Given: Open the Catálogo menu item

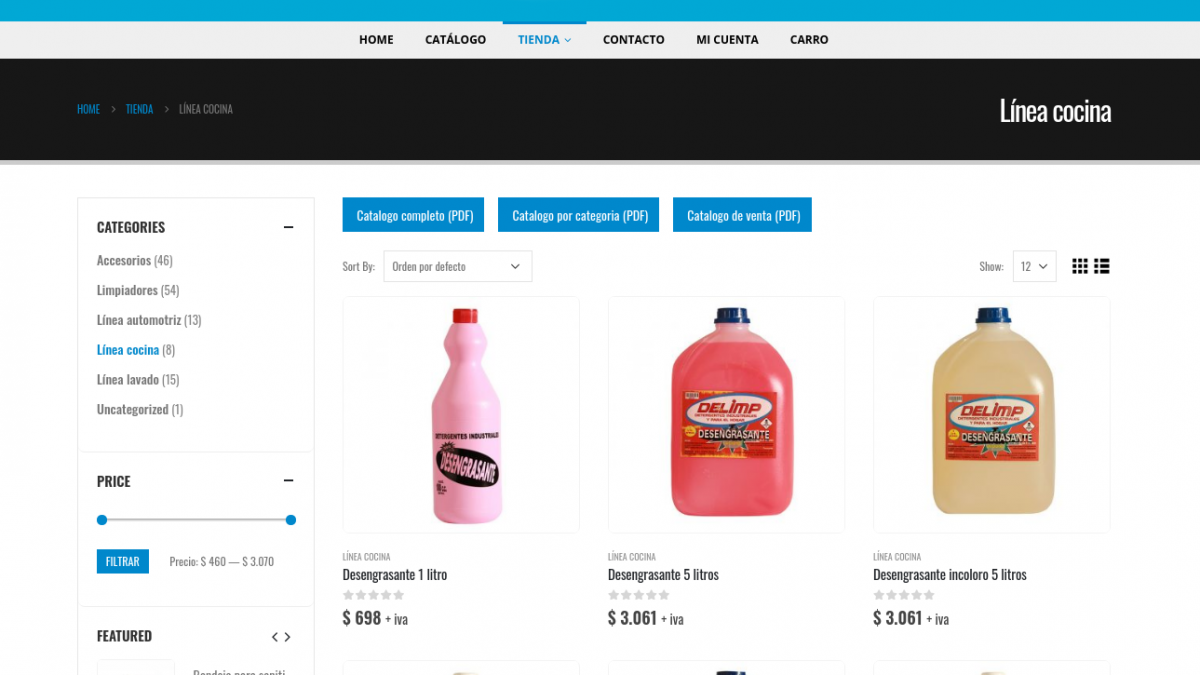Looking at the screenshot, I should click(x=455, y=40).
